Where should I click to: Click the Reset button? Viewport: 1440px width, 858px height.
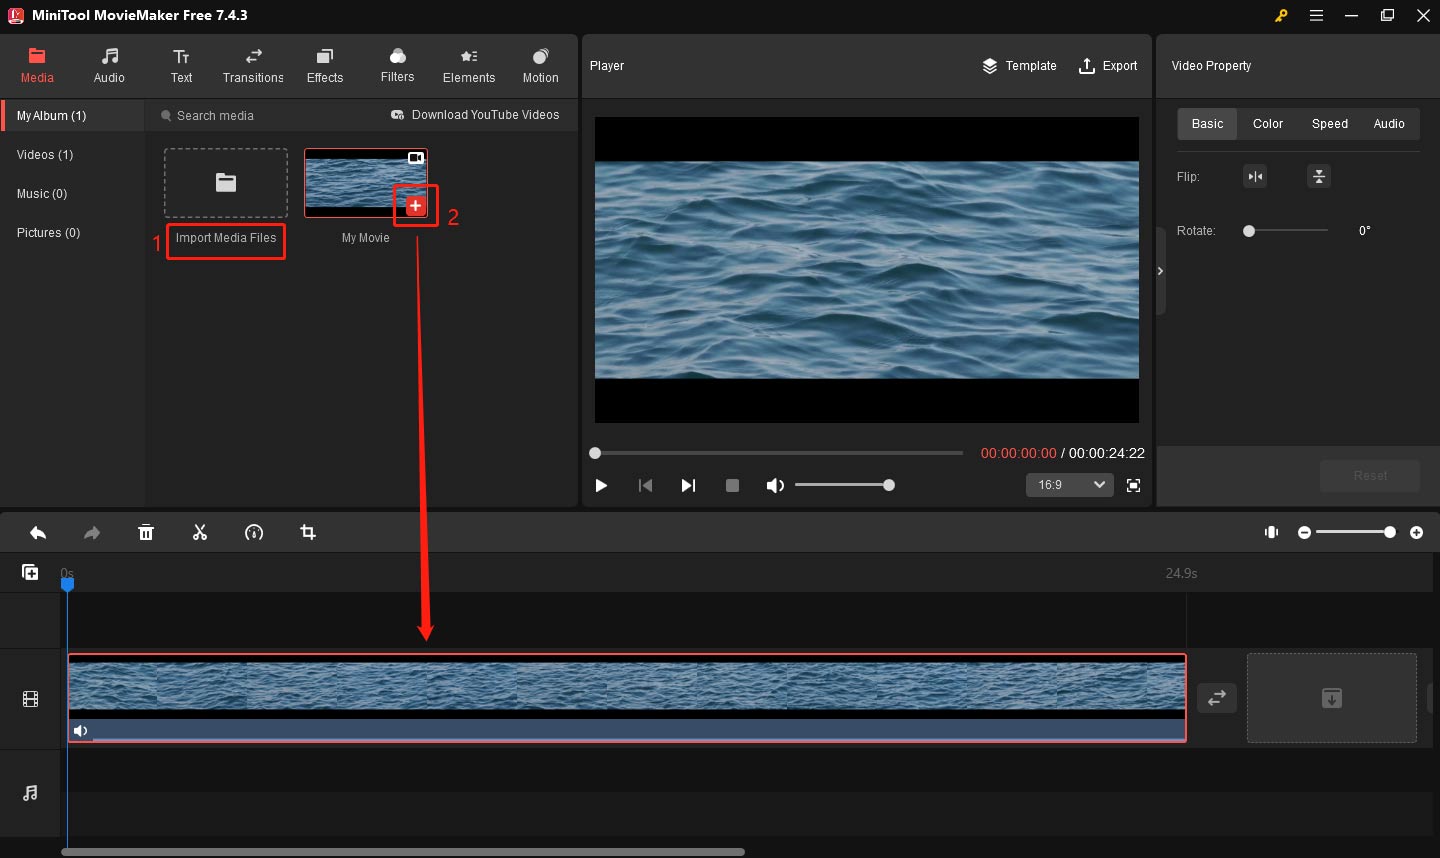1370,476
